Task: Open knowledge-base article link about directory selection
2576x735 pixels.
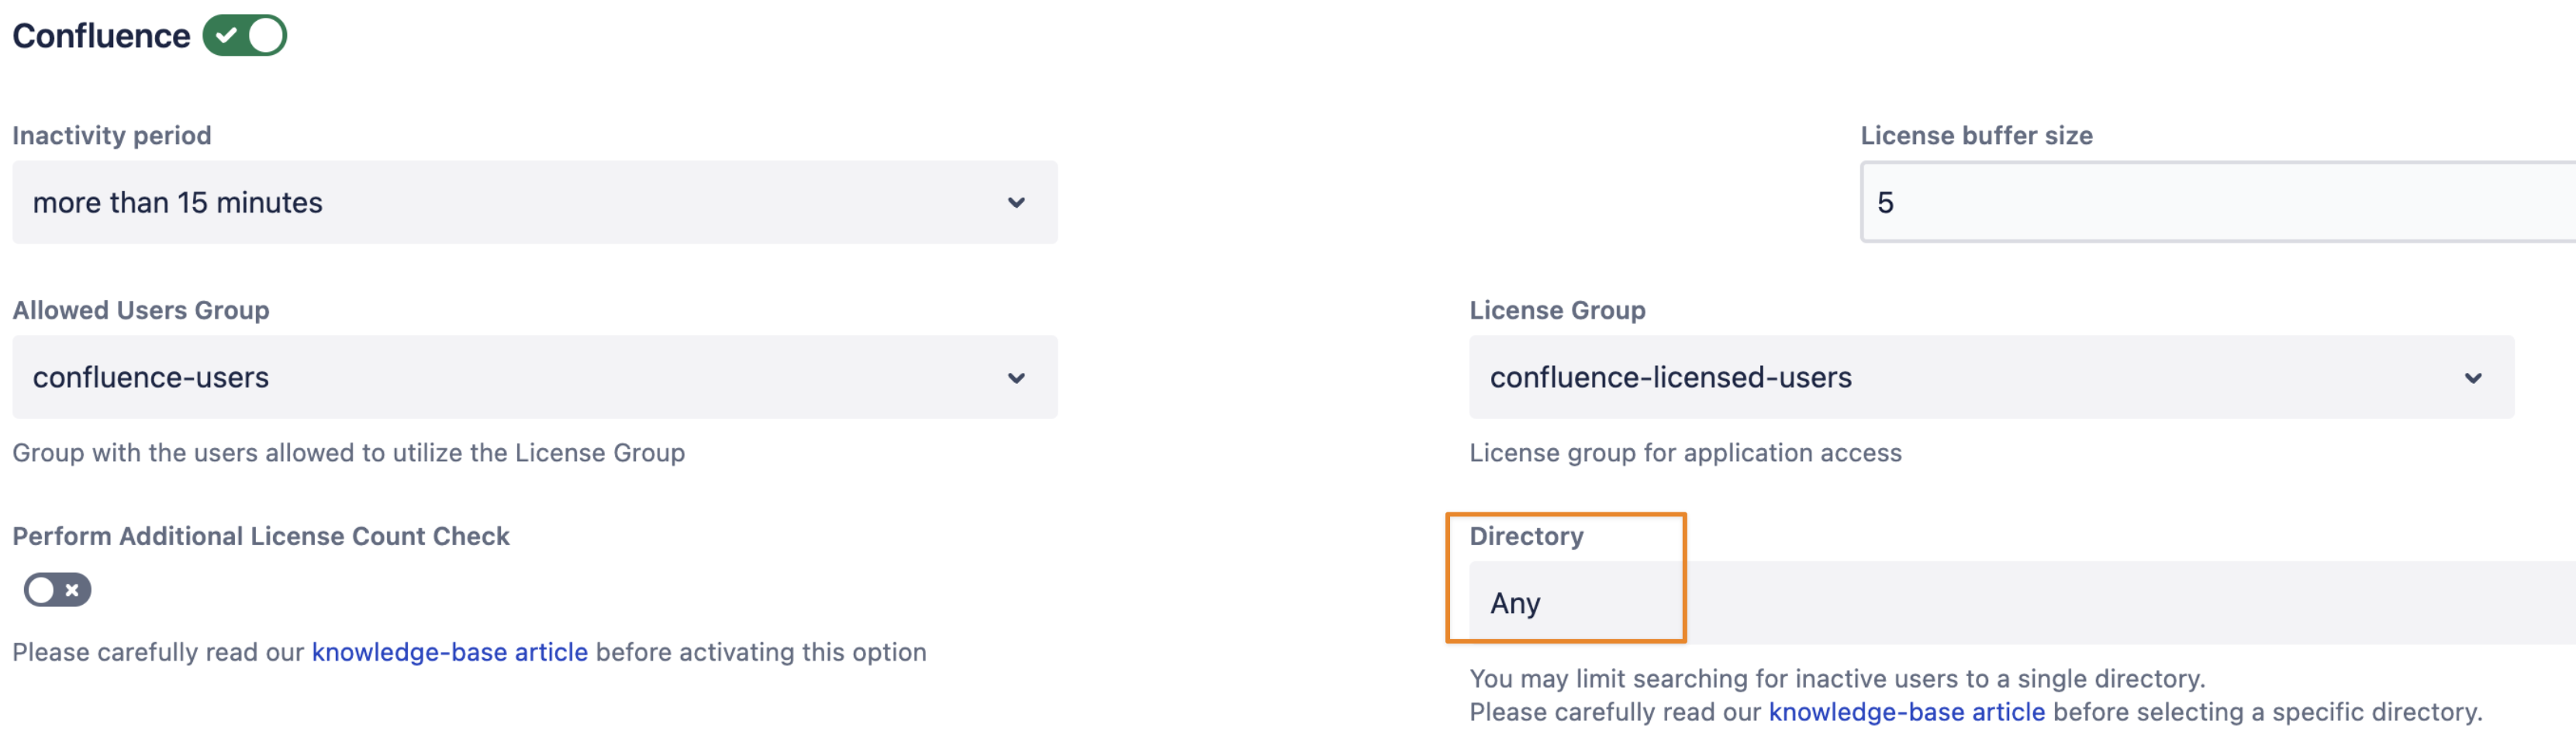Action: (x=1906, y=712)
